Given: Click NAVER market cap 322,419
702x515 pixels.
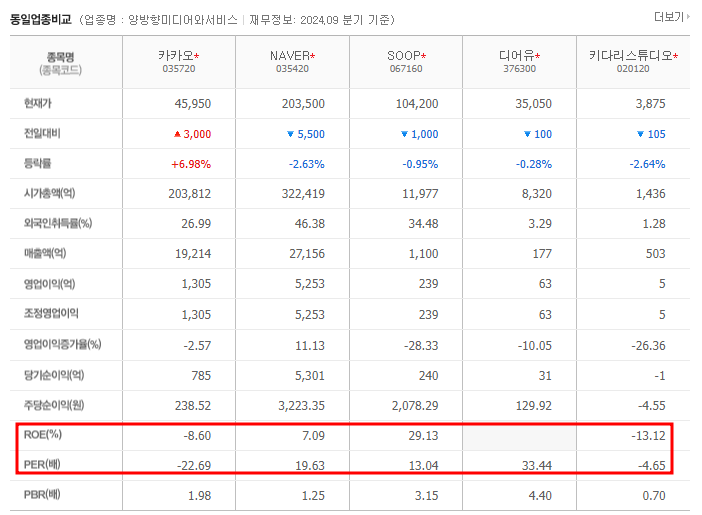Looking at the screenshot, I should tap(303, 194).
